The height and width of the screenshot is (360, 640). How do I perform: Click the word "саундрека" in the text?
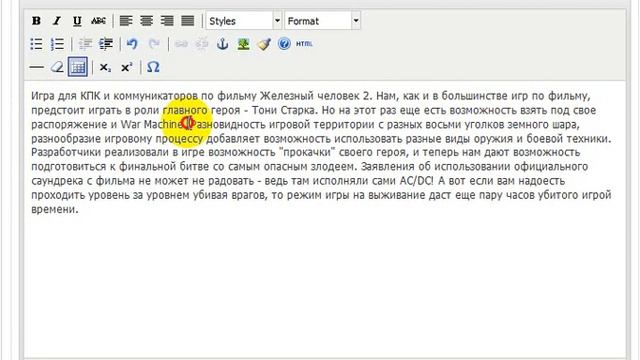pyautogui.click(x=57, y=181)
